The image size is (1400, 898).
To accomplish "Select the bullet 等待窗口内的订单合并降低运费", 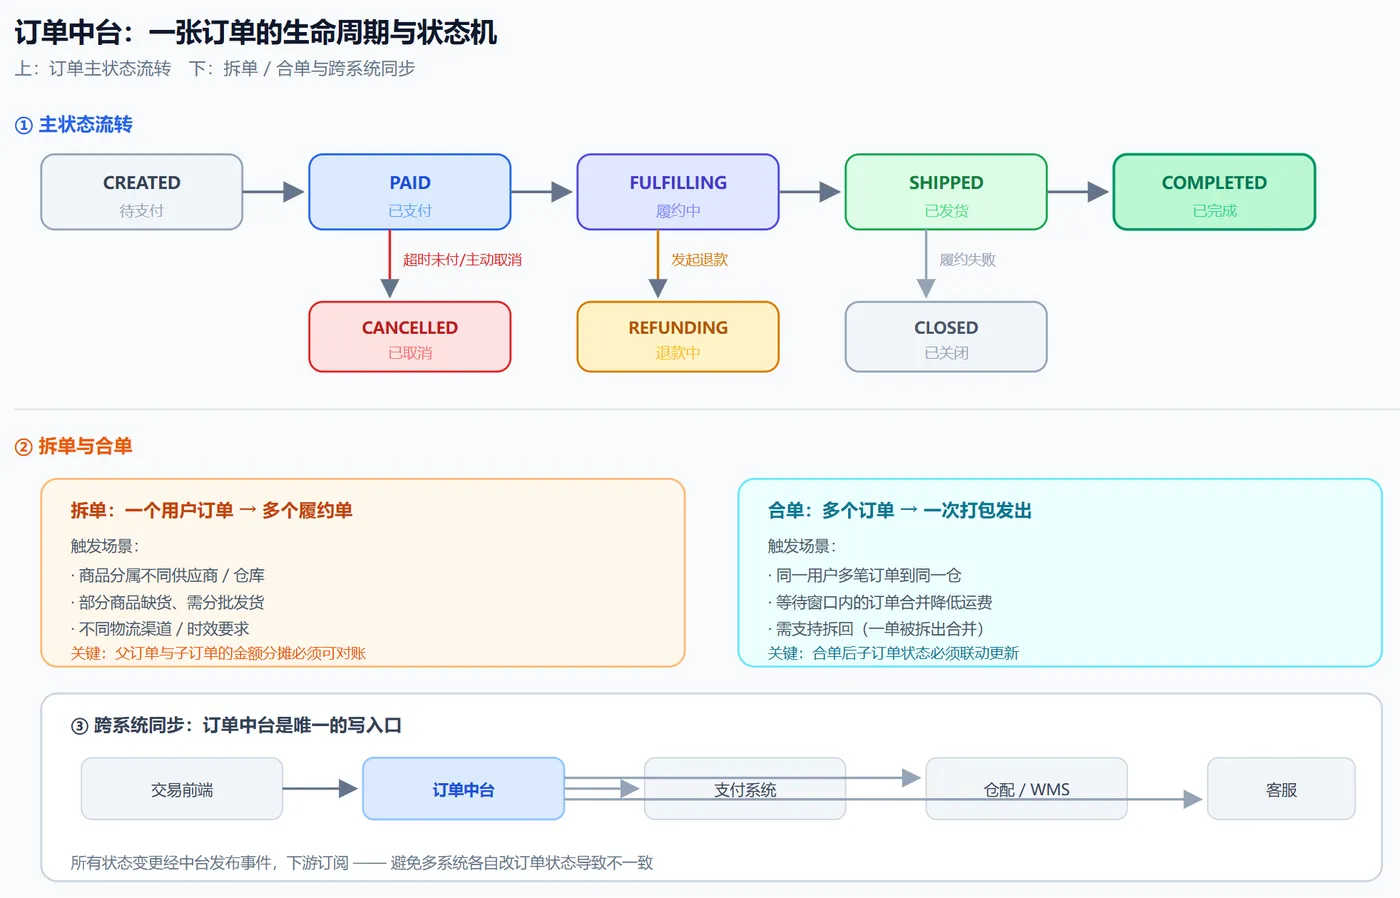I will click(x=880, y=602).
